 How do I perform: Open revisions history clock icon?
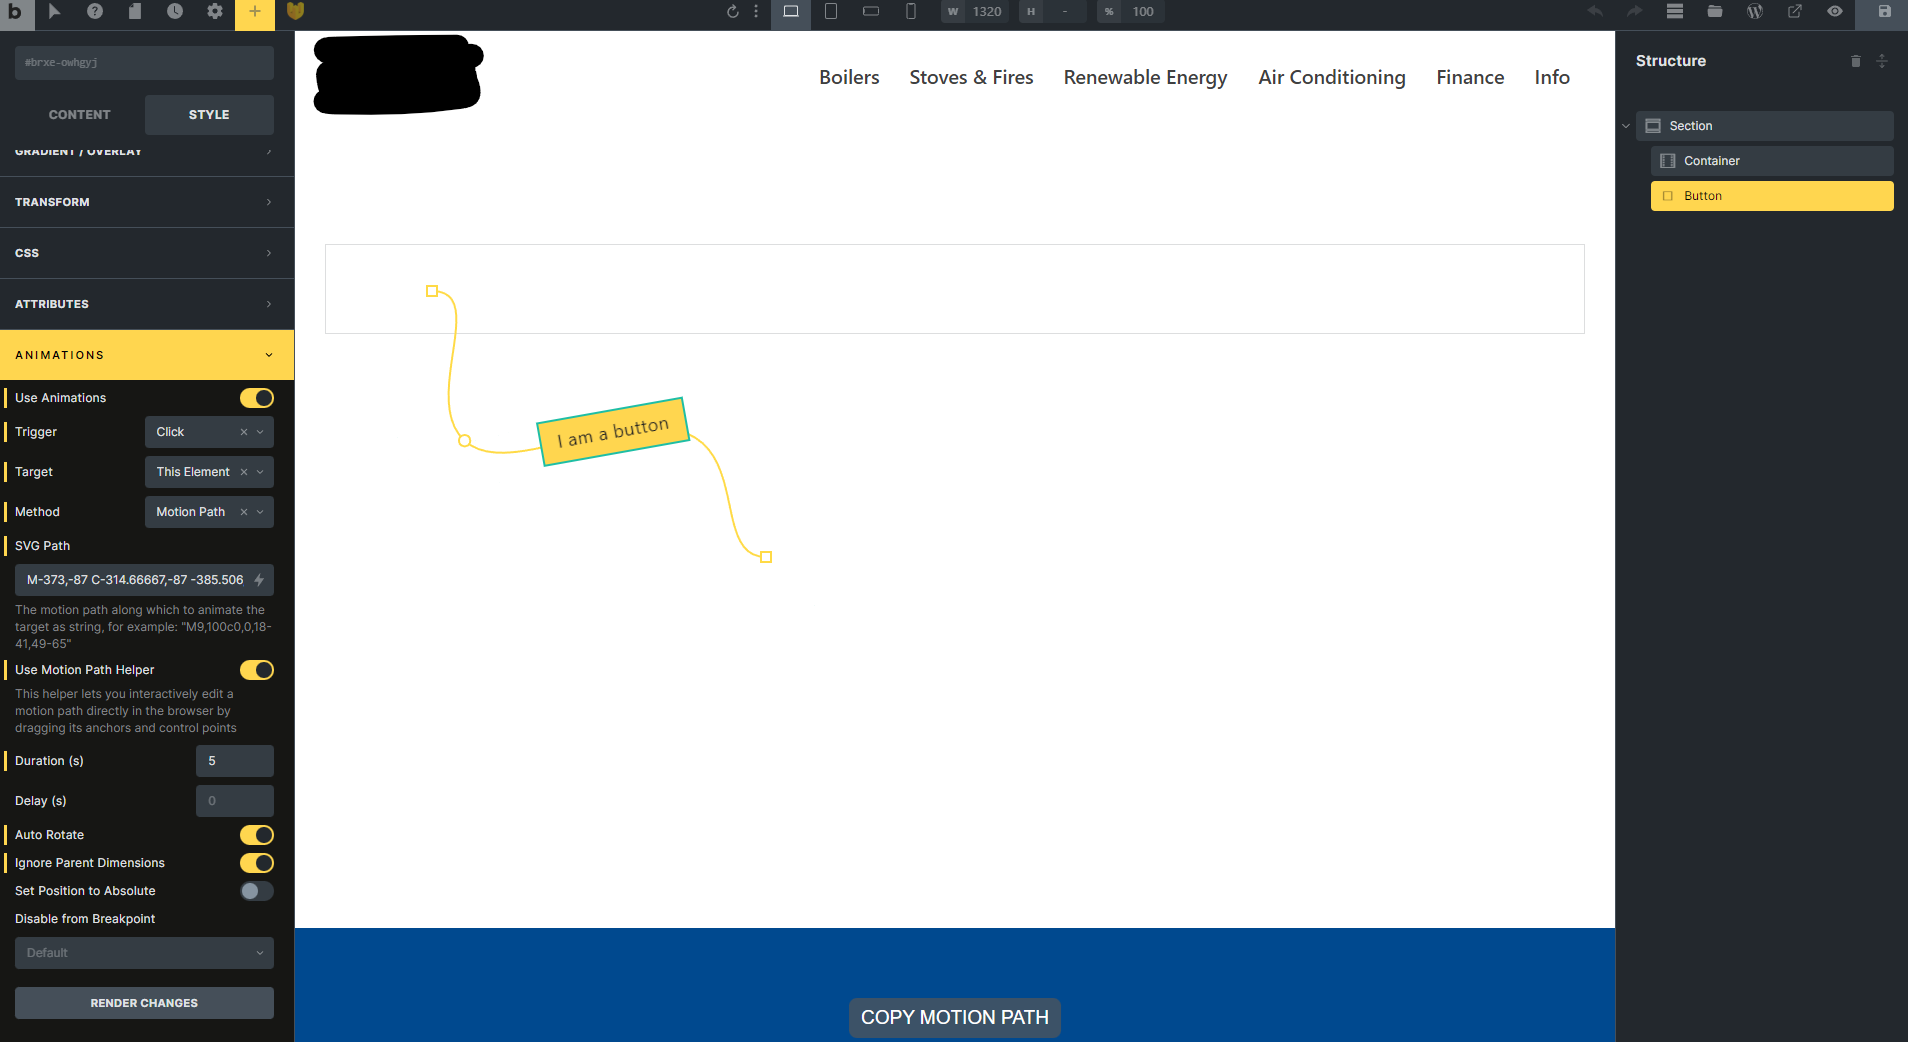point(175,12)
